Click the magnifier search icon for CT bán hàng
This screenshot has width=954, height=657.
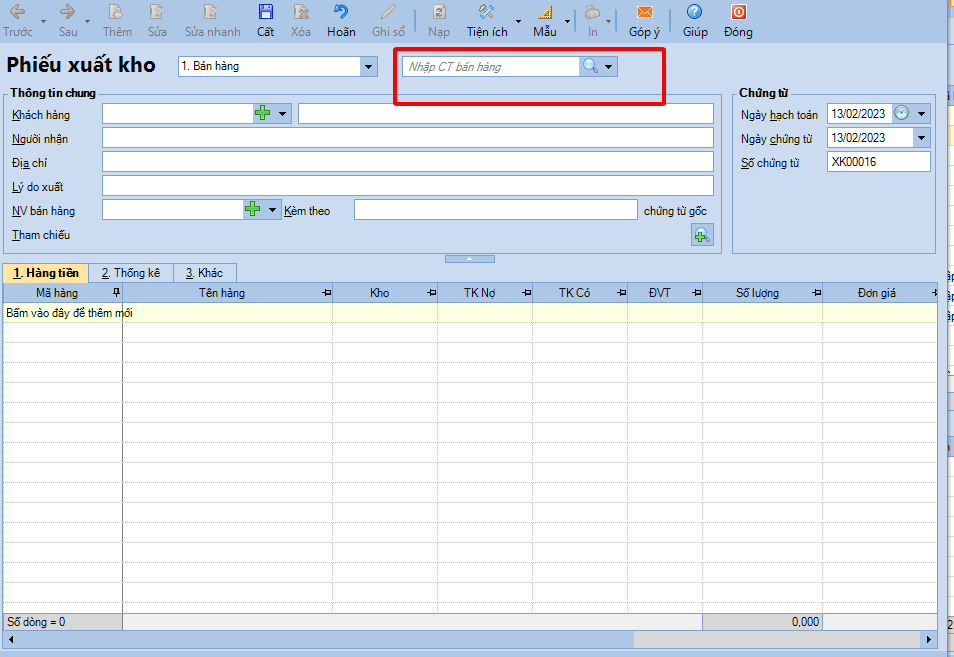[x=590, y=66]
